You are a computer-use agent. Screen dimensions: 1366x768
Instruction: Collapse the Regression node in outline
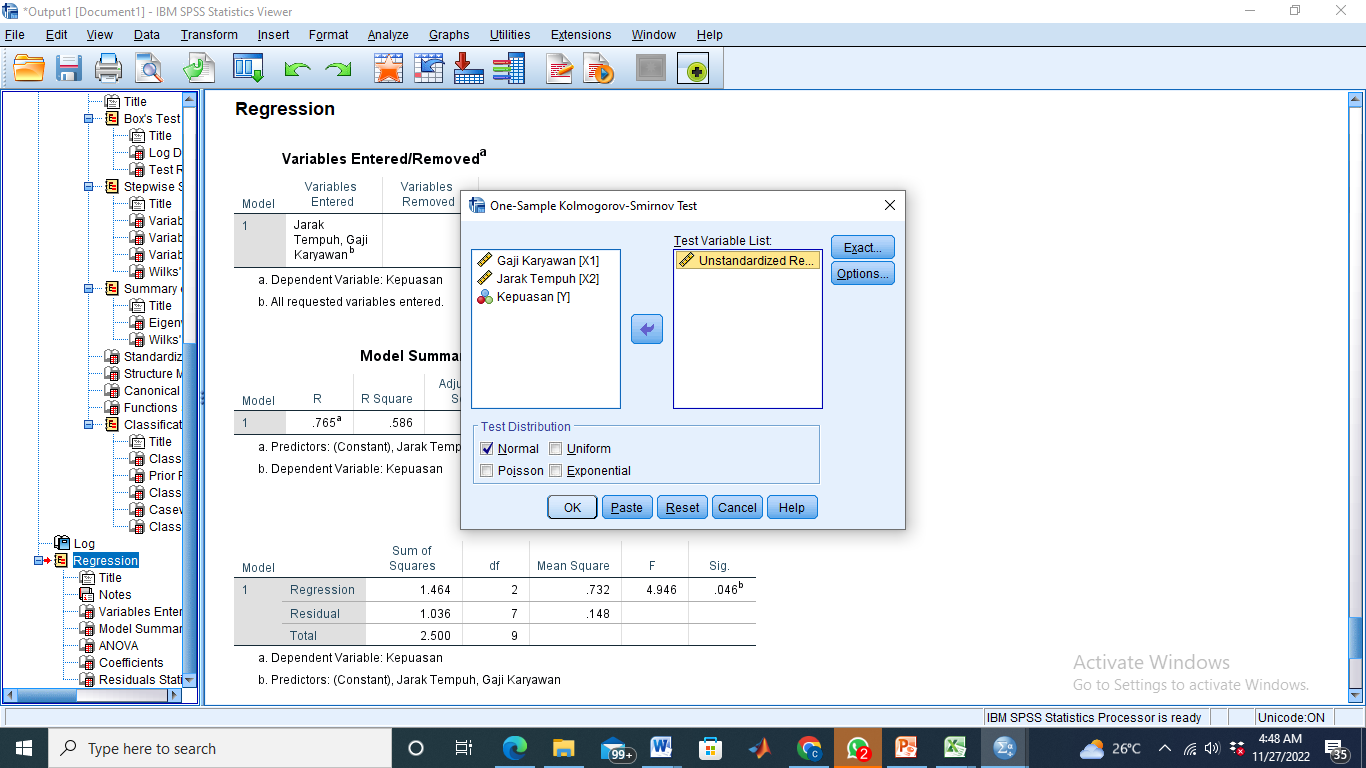38,561
